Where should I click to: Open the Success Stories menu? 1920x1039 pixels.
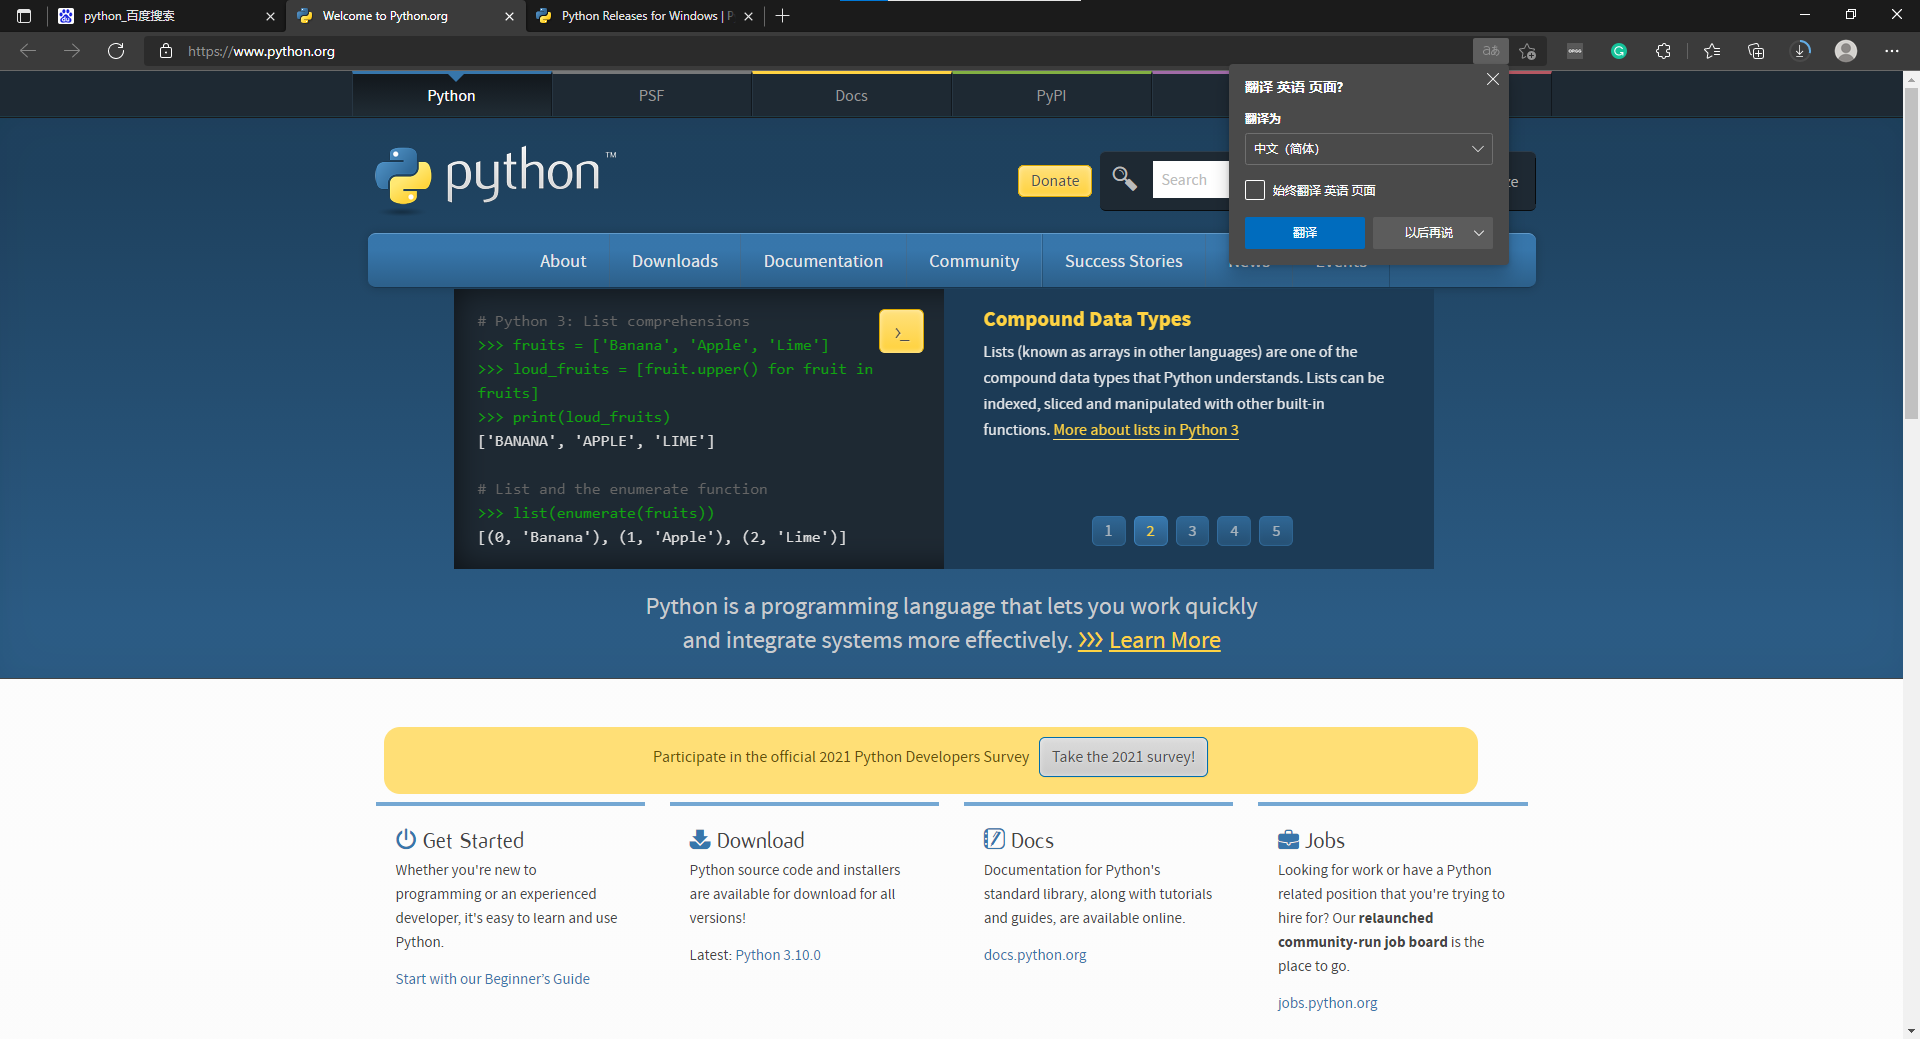coord(1123,261)
